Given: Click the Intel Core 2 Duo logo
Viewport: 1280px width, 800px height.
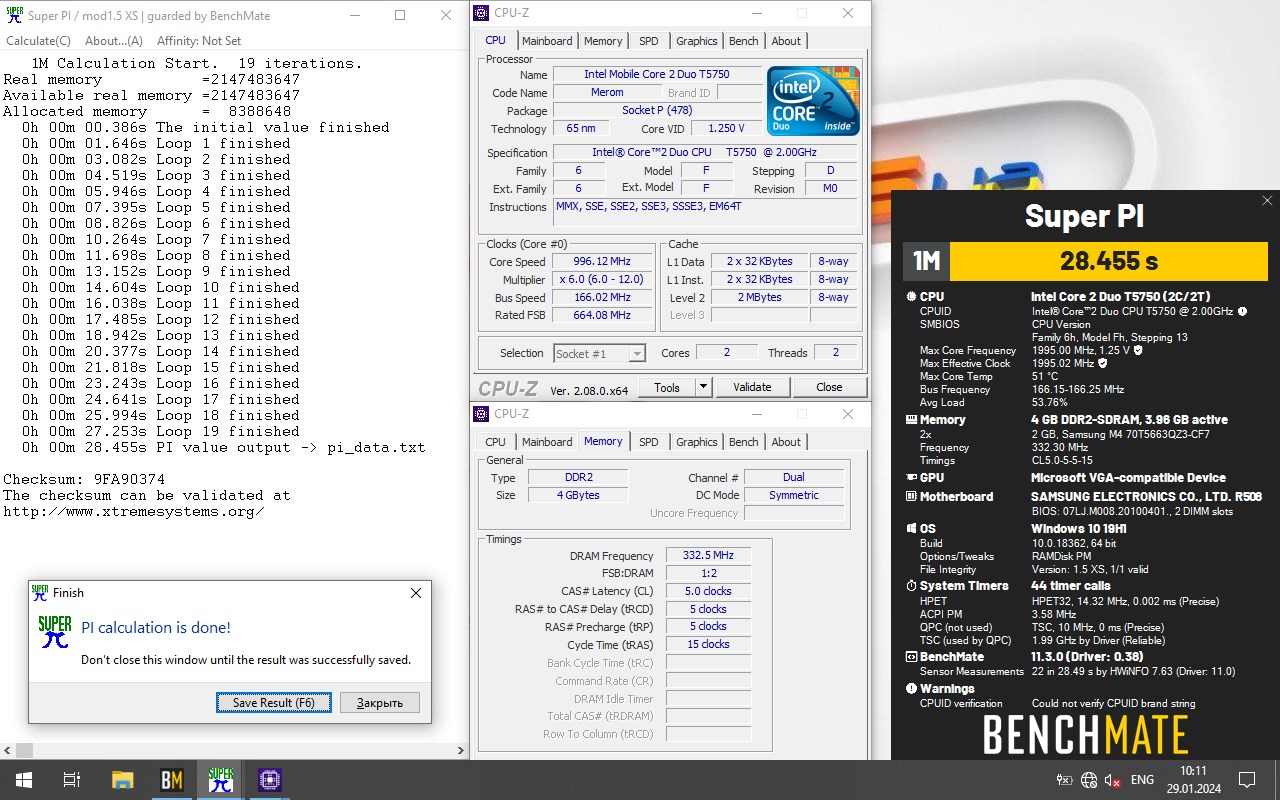Looking at the screenshot, I should [814, 101].
